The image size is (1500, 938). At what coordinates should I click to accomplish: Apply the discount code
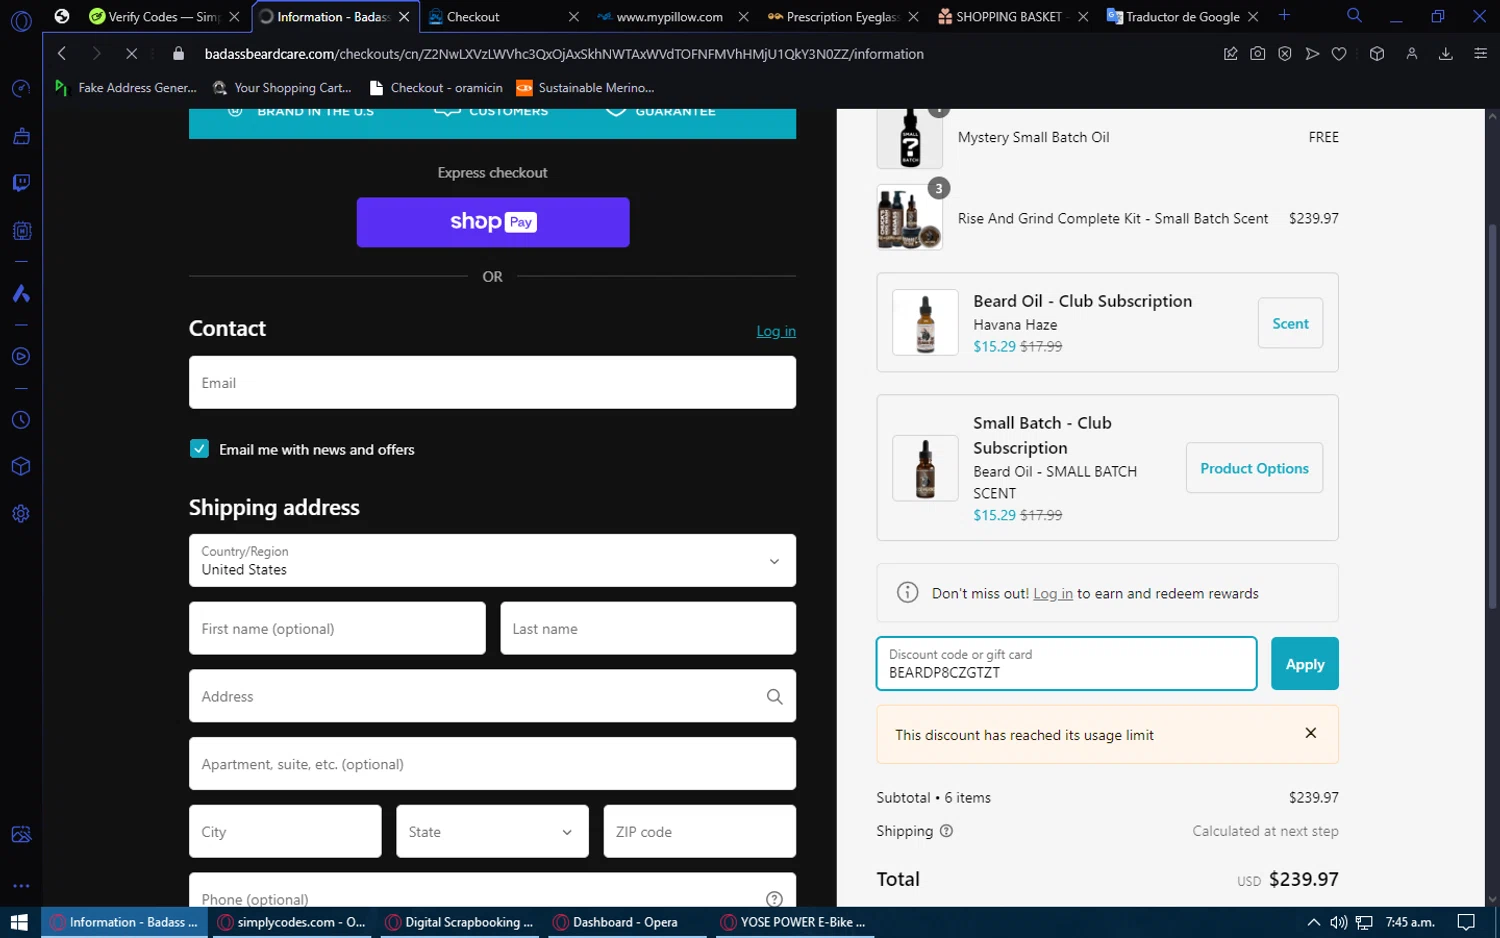(x=1304, y=664)
